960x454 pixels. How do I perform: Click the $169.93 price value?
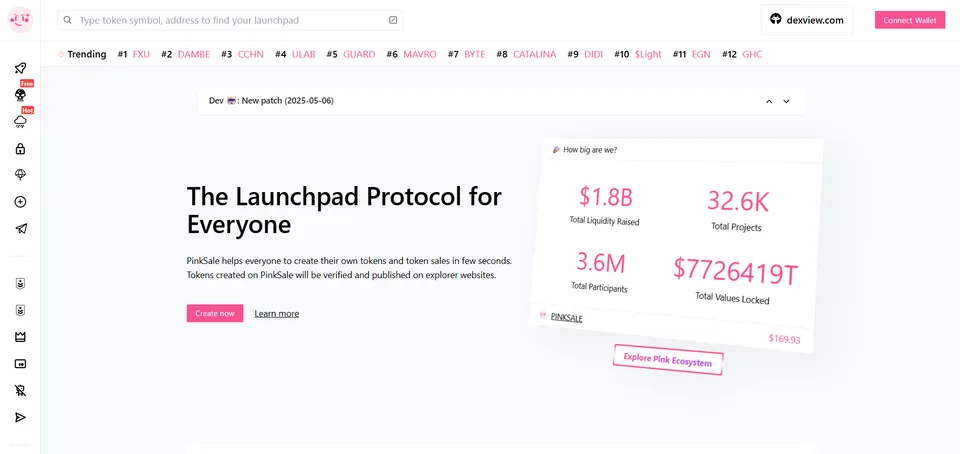tap(784, 338)
